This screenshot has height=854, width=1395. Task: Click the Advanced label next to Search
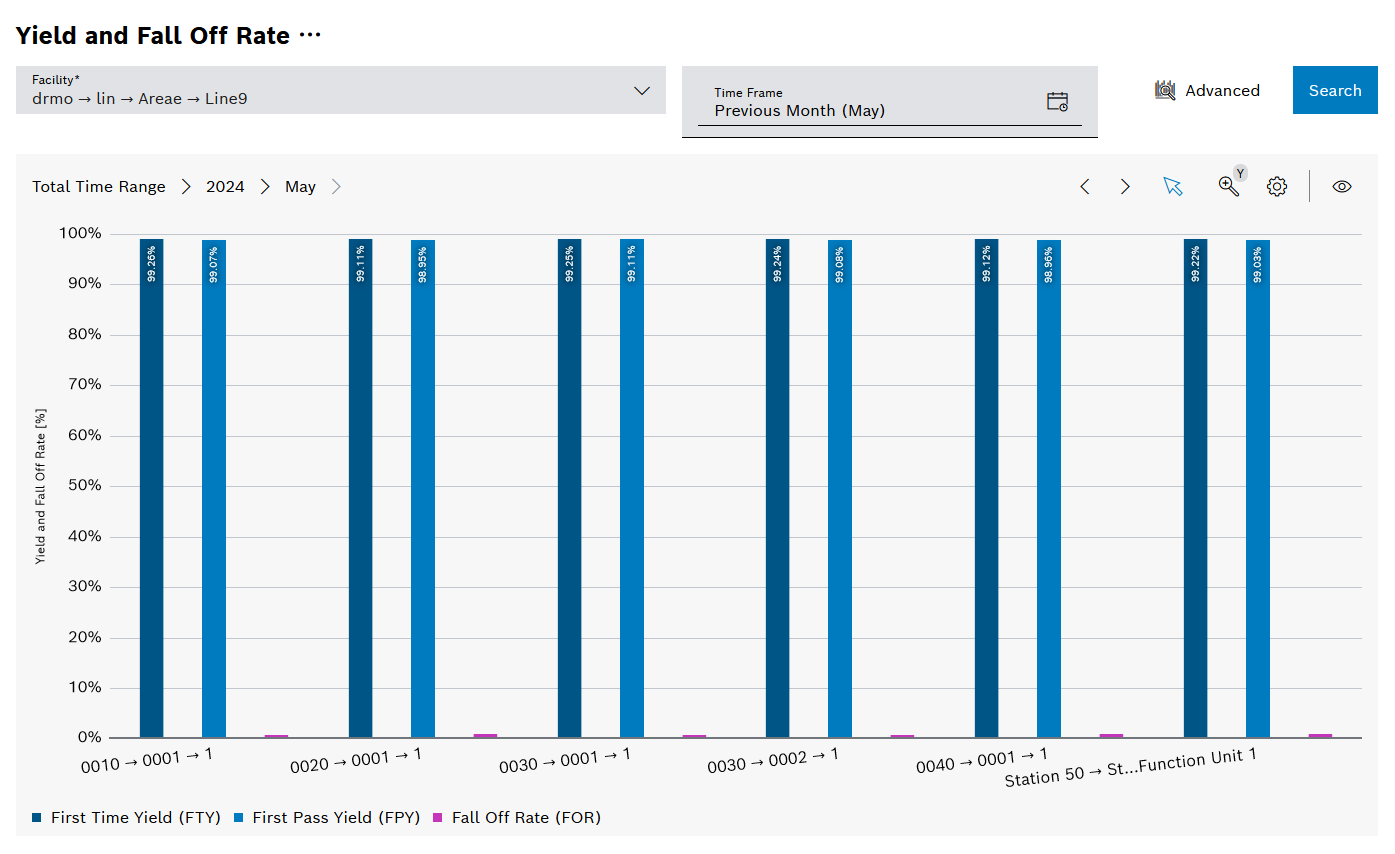[x=1221, y=90]
